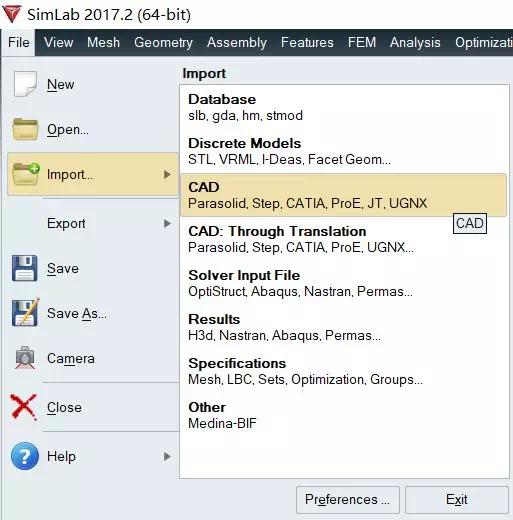This screenshot has height=520, width=513.
Task: Select CAD: Through Translation import option
Action: click(343, 239)
